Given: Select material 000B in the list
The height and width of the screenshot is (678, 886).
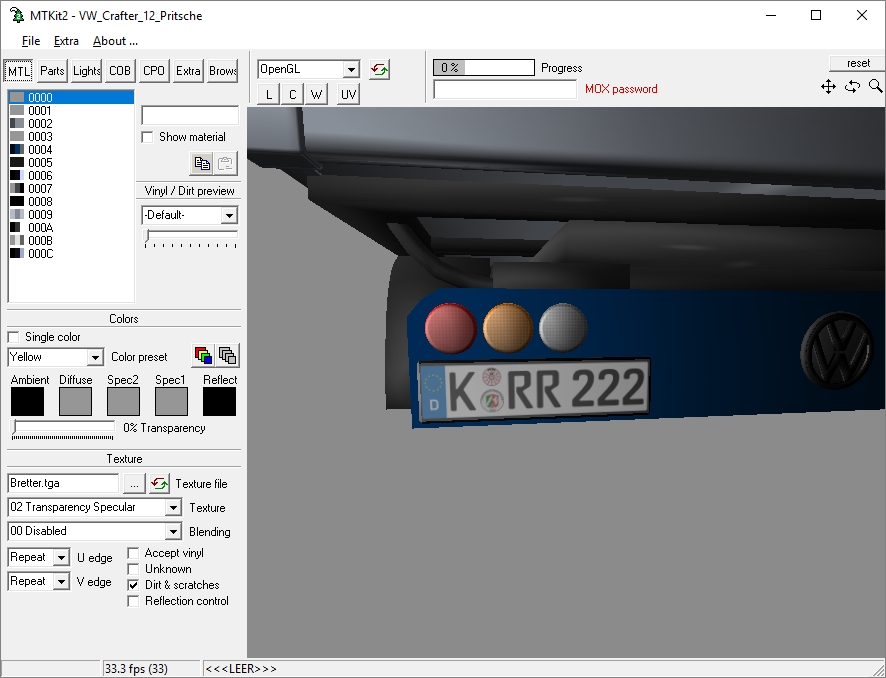Looking at the screenshot, I should (71, 241).
